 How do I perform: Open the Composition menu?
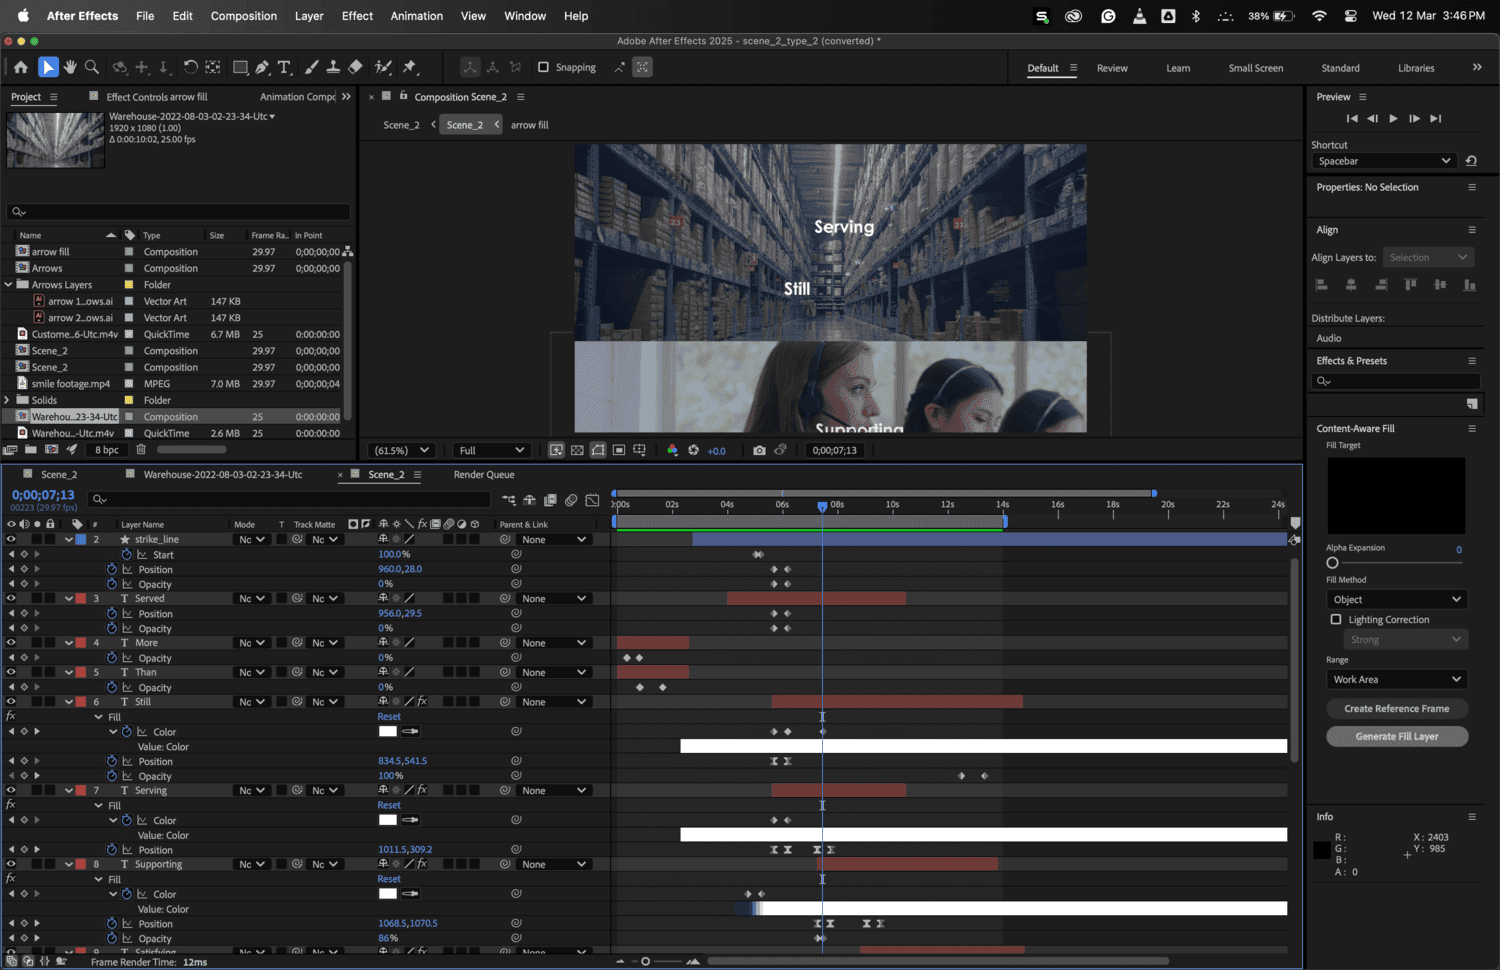coord(244,16)
